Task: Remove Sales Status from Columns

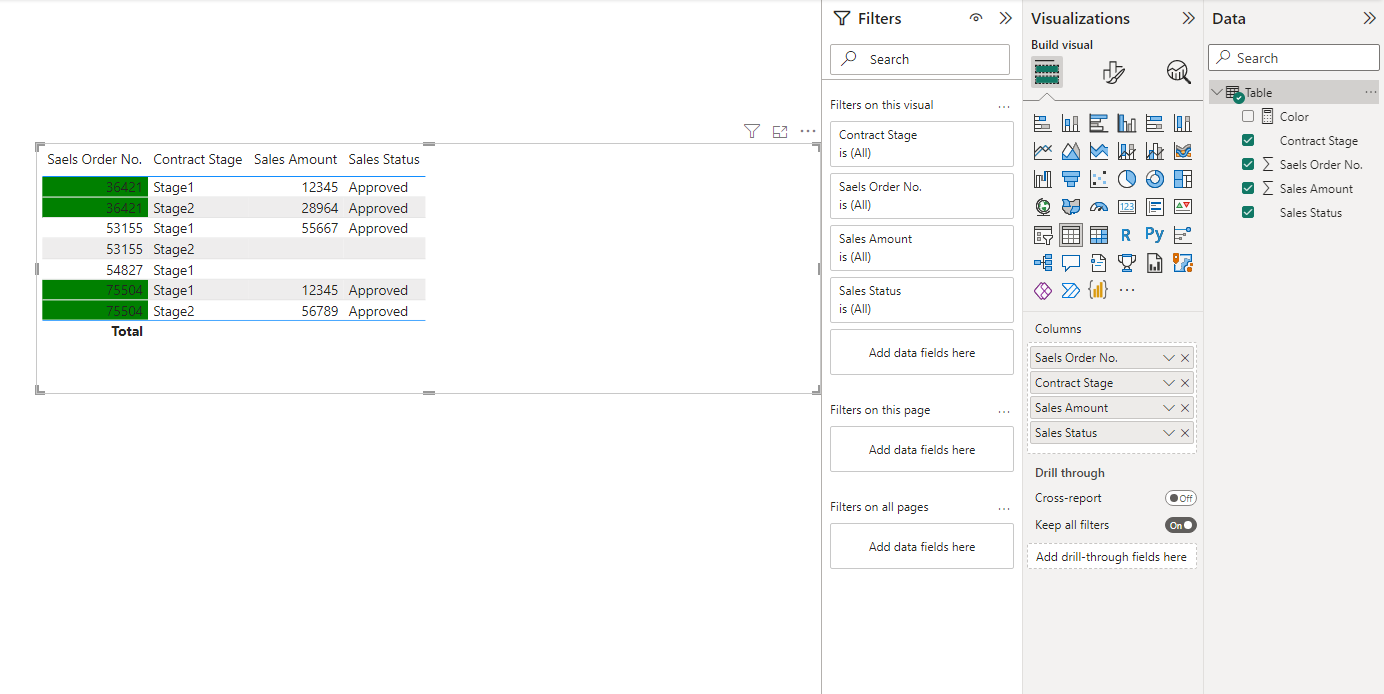Action: [1185, 433]
